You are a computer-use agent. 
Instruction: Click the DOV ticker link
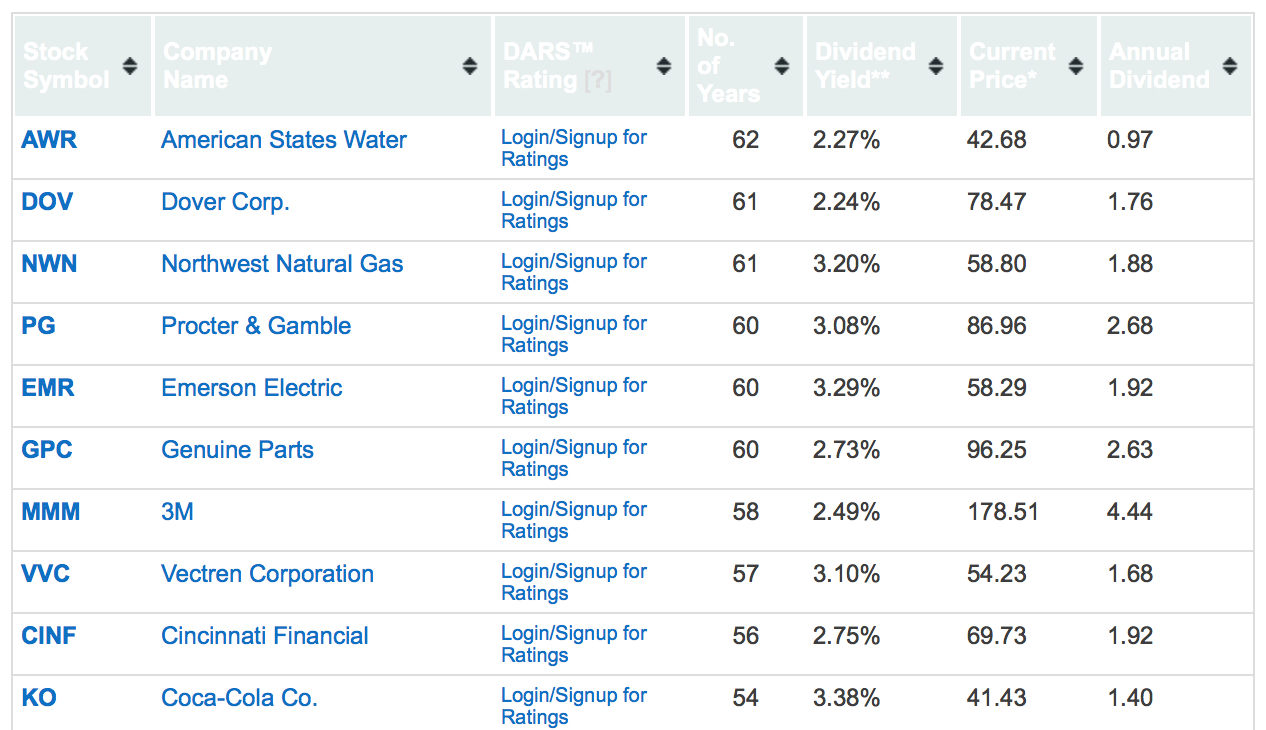47,202
